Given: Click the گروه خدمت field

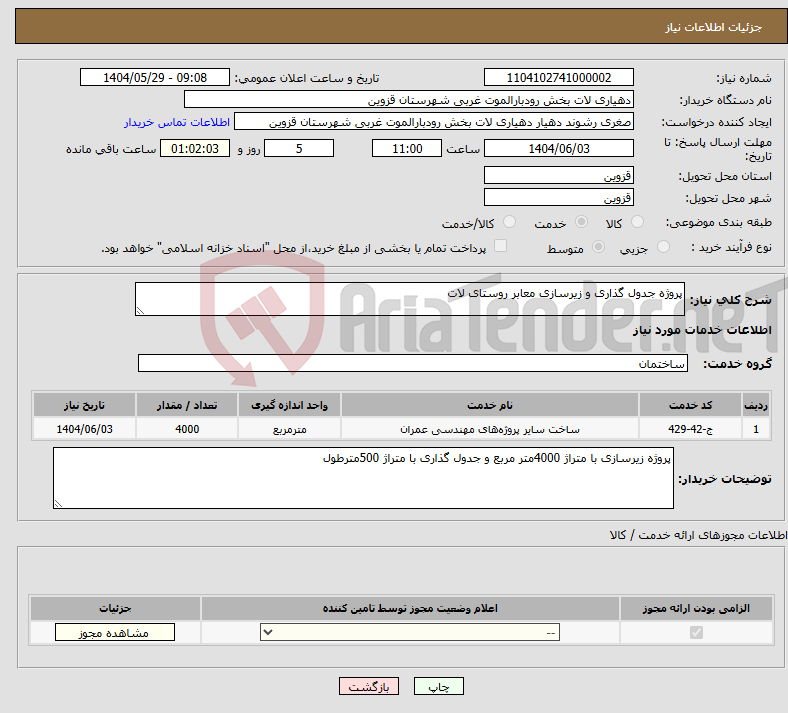Looking at the screenshot, I should pyautogui.click(x=413, y=363).
